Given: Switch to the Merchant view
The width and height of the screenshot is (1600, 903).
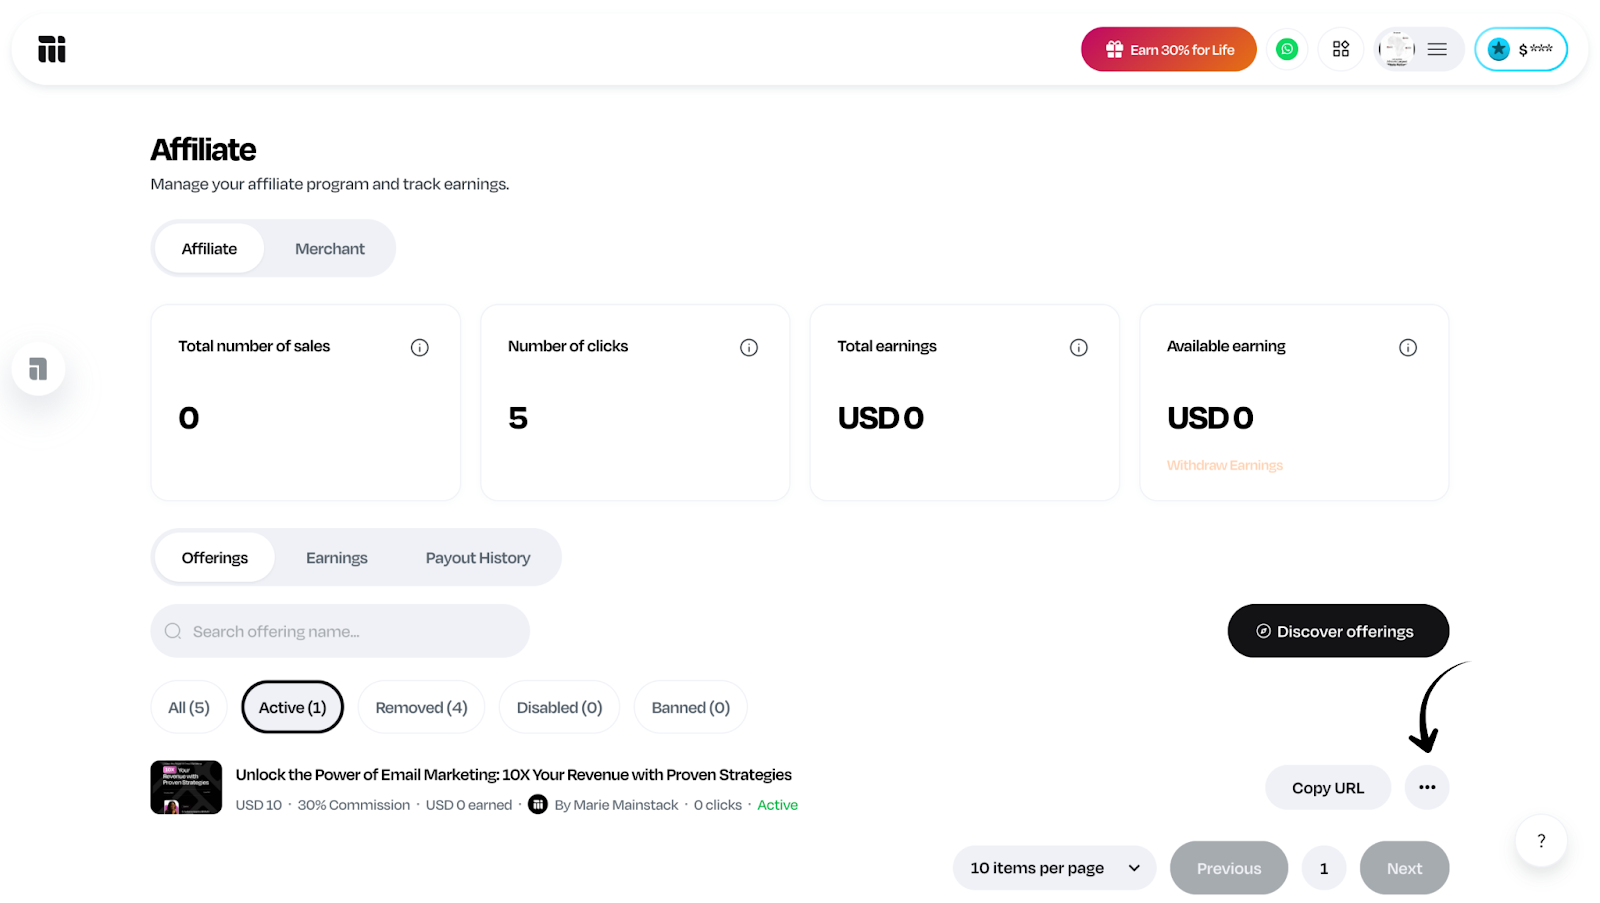Looking at the screenshot, I should click(x=329, y=249).
